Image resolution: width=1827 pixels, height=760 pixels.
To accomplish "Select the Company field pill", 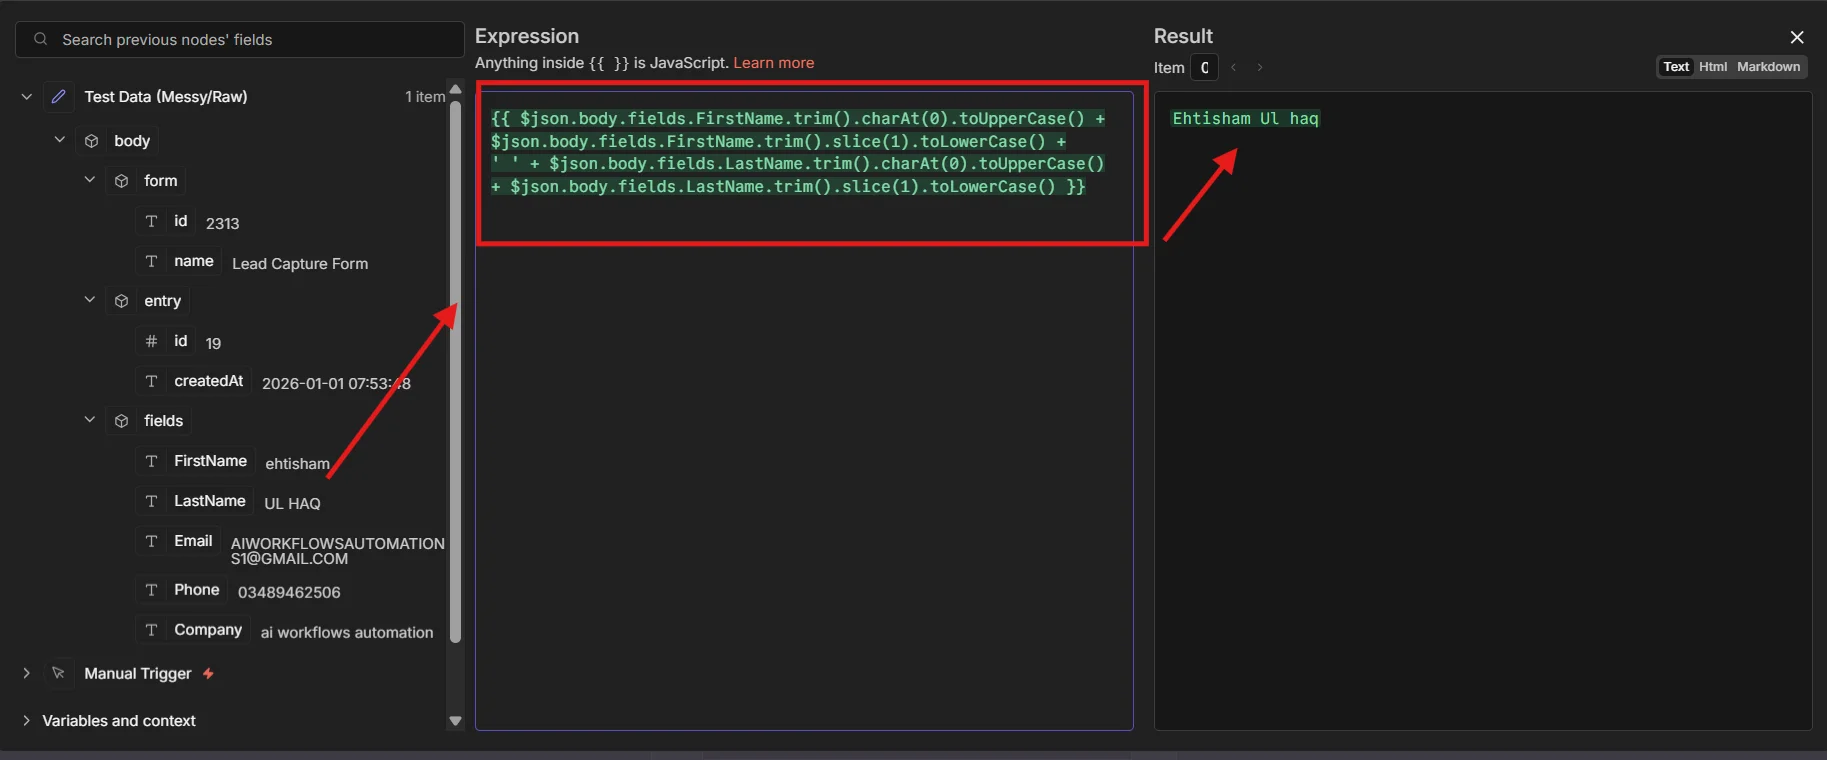I will click(192, 630).
